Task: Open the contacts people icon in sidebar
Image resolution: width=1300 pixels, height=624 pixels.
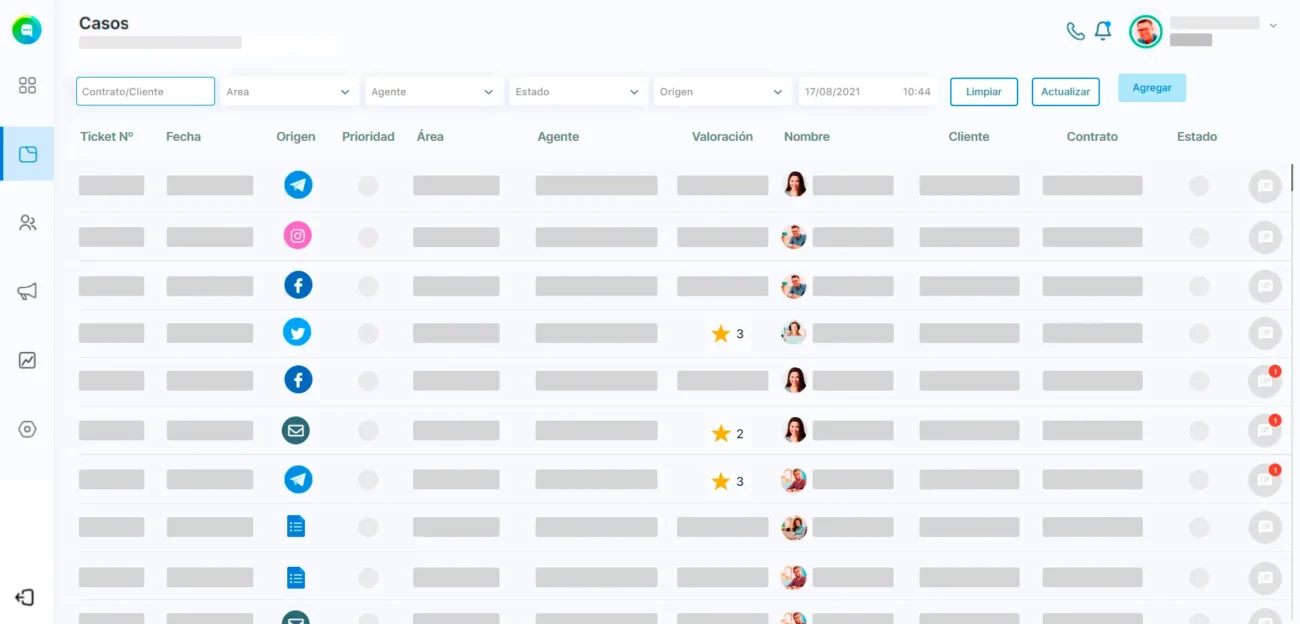Action: point(27,223)
